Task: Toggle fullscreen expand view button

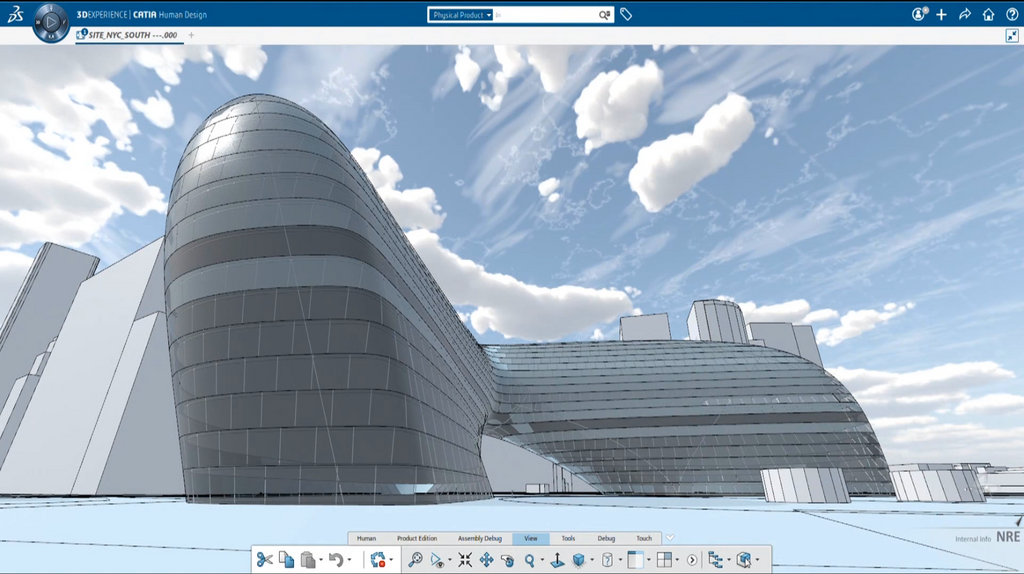Action: [1012, 35]
